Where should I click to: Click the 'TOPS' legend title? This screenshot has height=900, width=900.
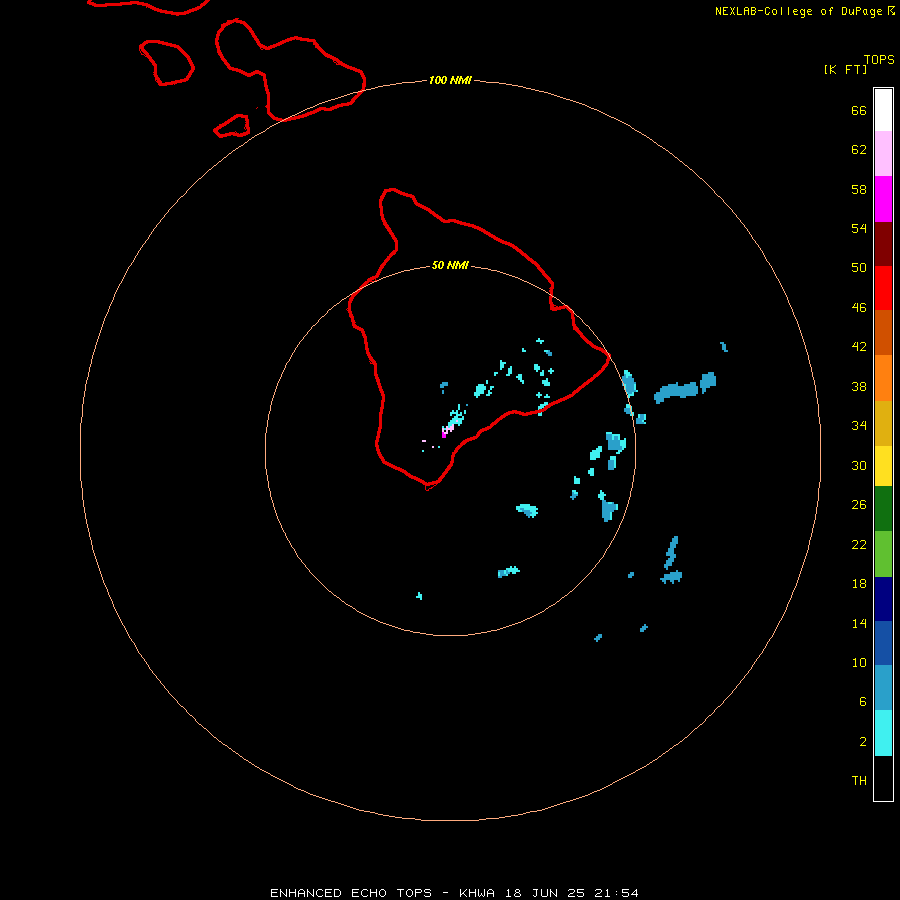click(879, 59)
